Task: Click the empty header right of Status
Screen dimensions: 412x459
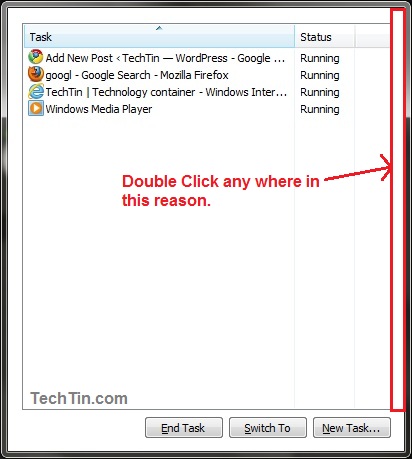Action: [372, 37]
